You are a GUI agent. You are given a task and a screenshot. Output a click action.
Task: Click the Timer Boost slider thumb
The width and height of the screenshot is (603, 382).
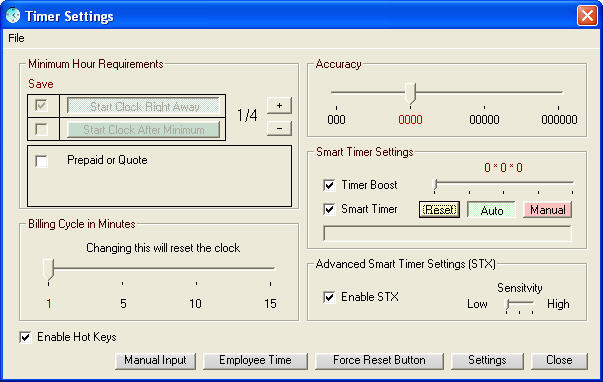(x=436, y=184)
